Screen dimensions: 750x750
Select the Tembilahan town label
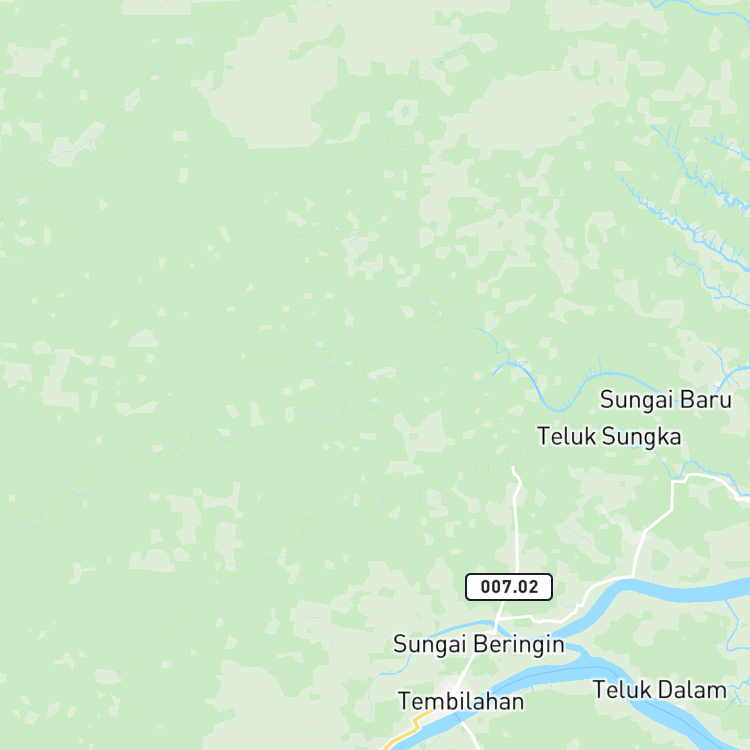coord(461,702)
